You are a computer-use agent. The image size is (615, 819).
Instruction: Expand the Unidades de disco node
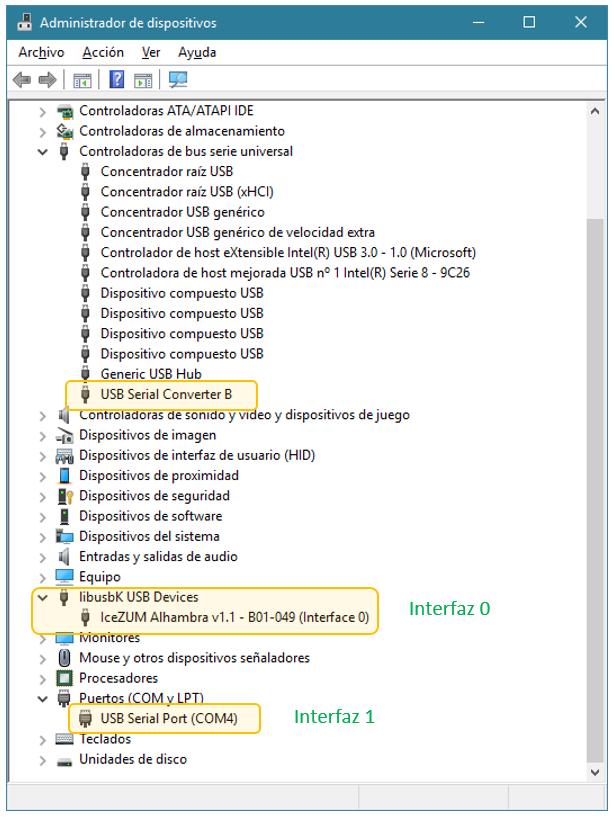tap(43, 760)
